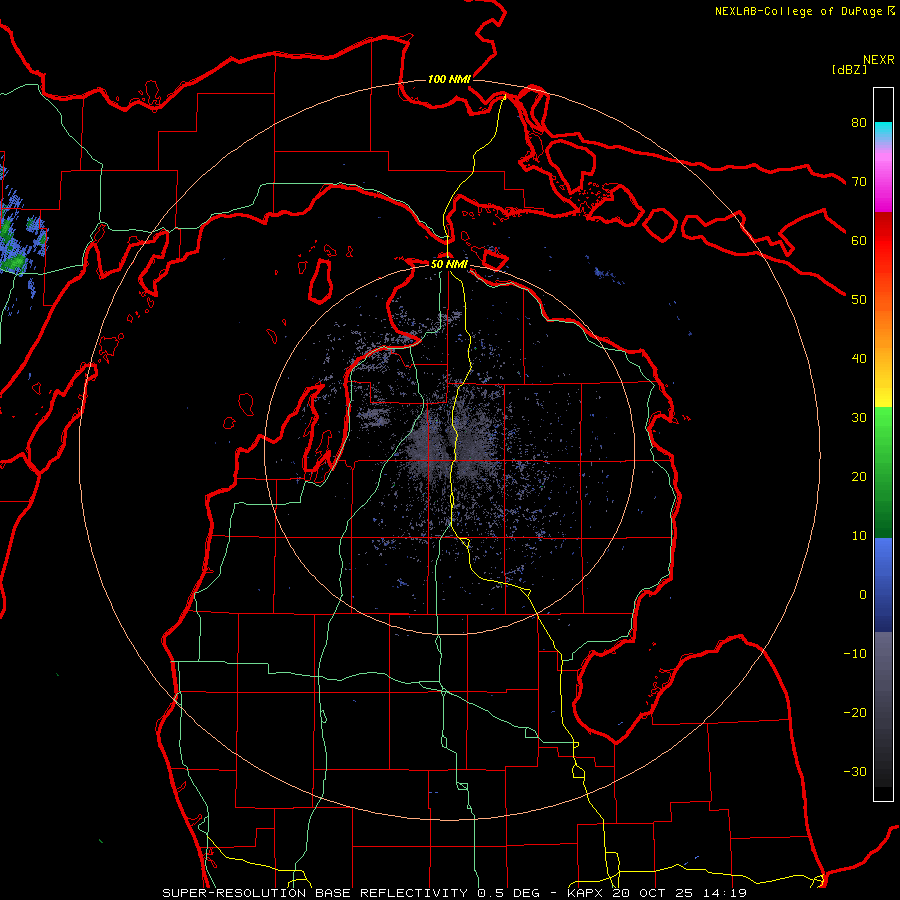Click the 50 value on the dBZ scale

point(859,300)
